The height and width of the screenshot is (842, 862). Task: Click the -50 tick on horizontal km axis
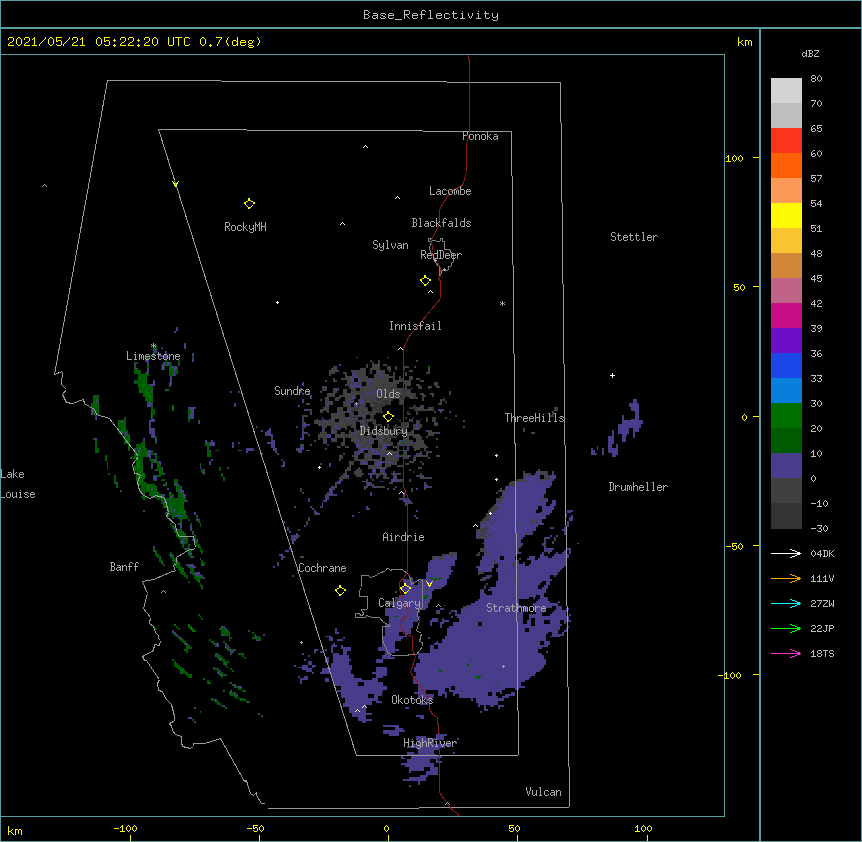coord(255,828)
